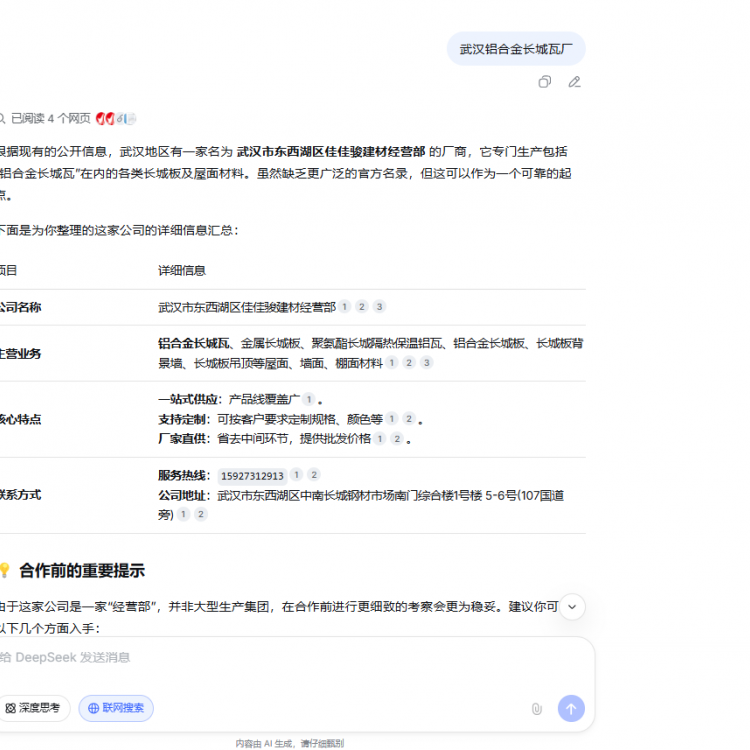
Task: Click the user message bubble 武汉铝合金长城瓦厂
Action: 515,49
